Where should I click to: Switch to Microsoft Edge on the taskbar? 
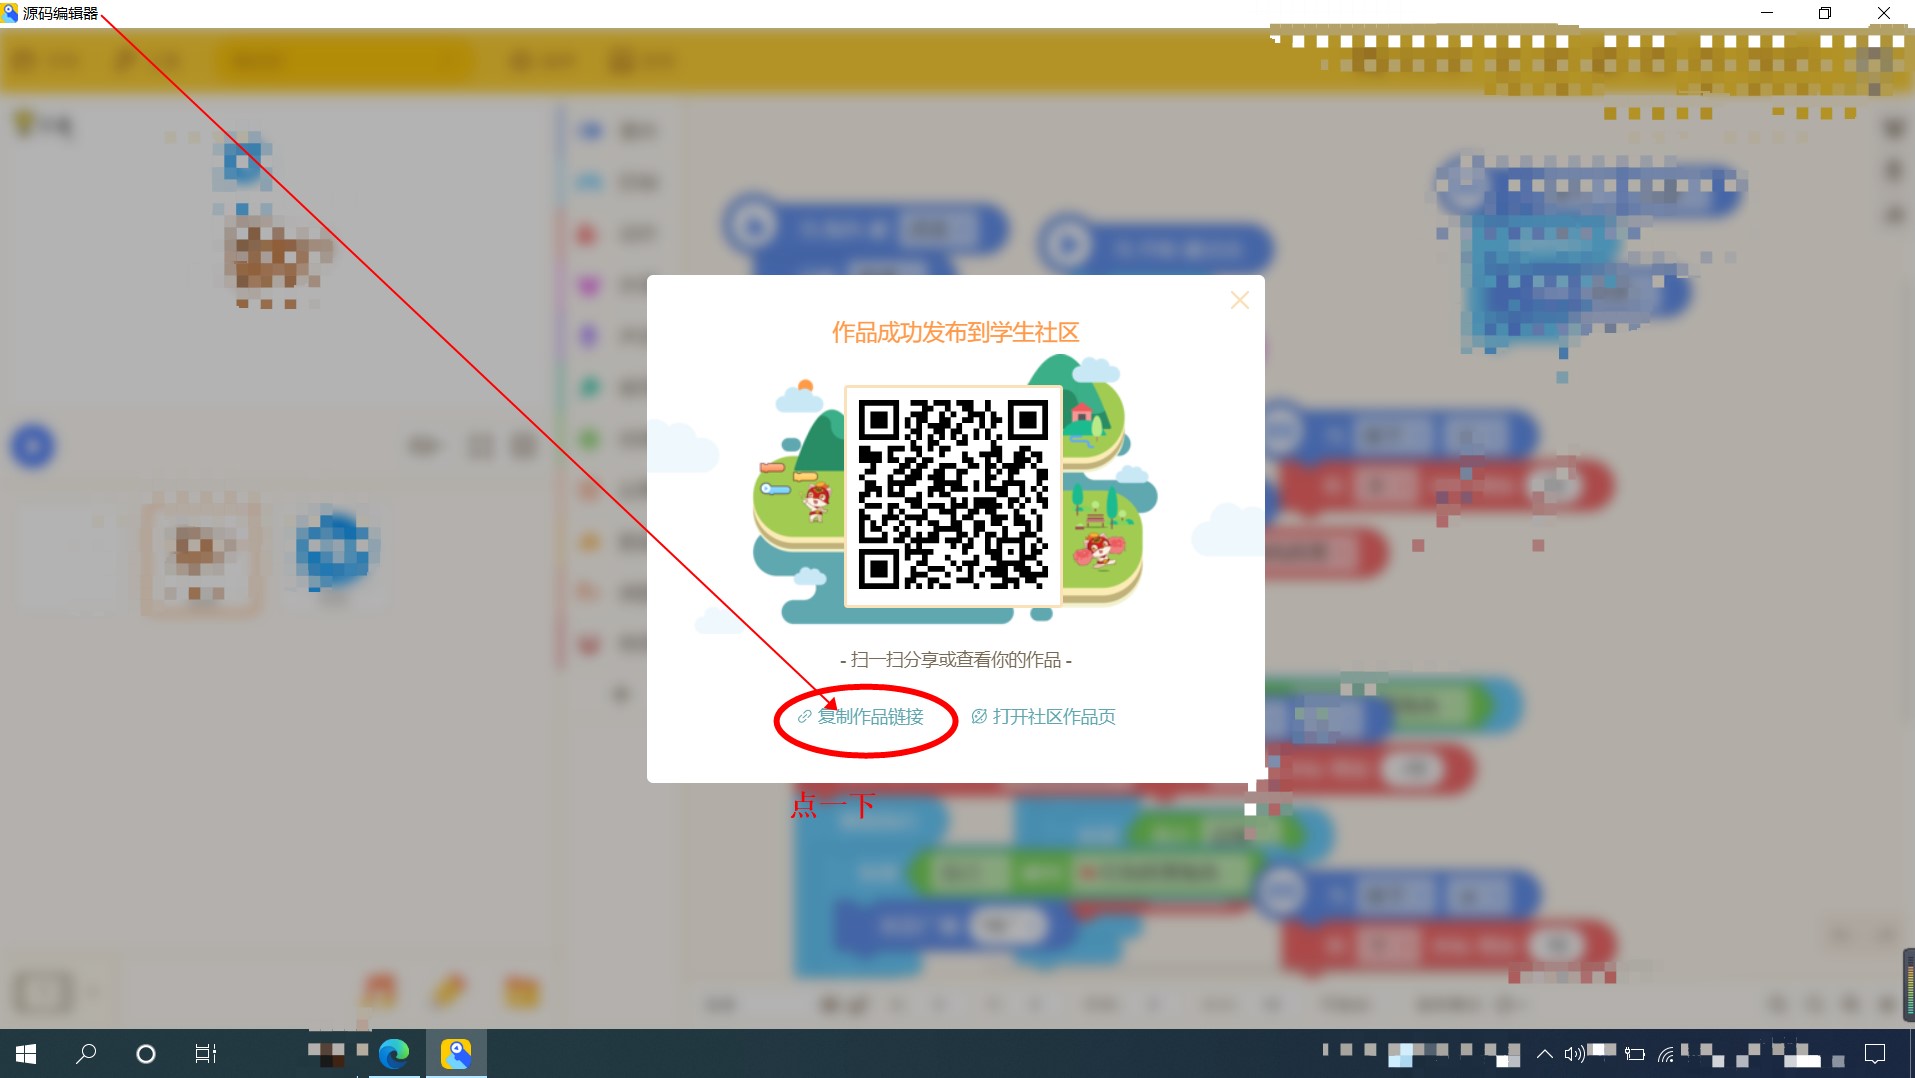click(394, 1054)
